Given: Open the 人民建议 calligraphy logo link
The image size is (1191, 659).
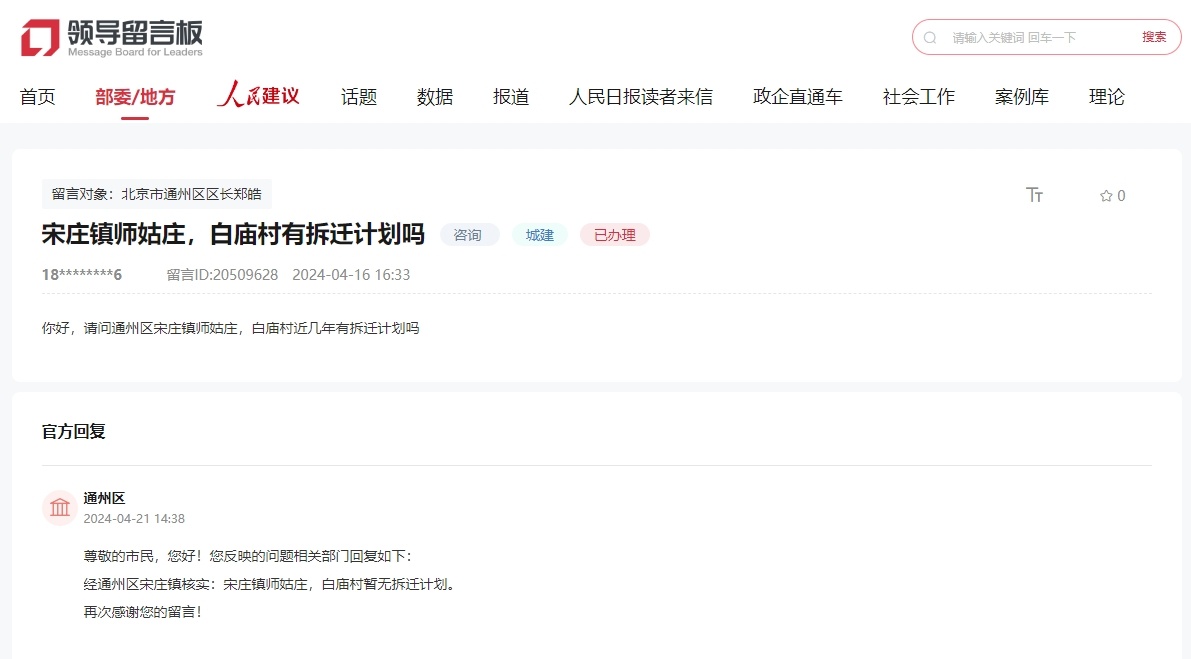Looking at the screenshot, I should (x=258, y=96).
